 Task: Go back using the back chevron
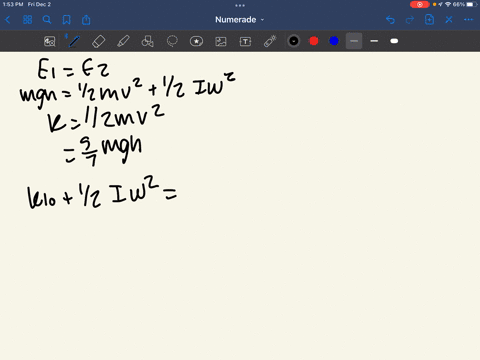click(8, 20)
